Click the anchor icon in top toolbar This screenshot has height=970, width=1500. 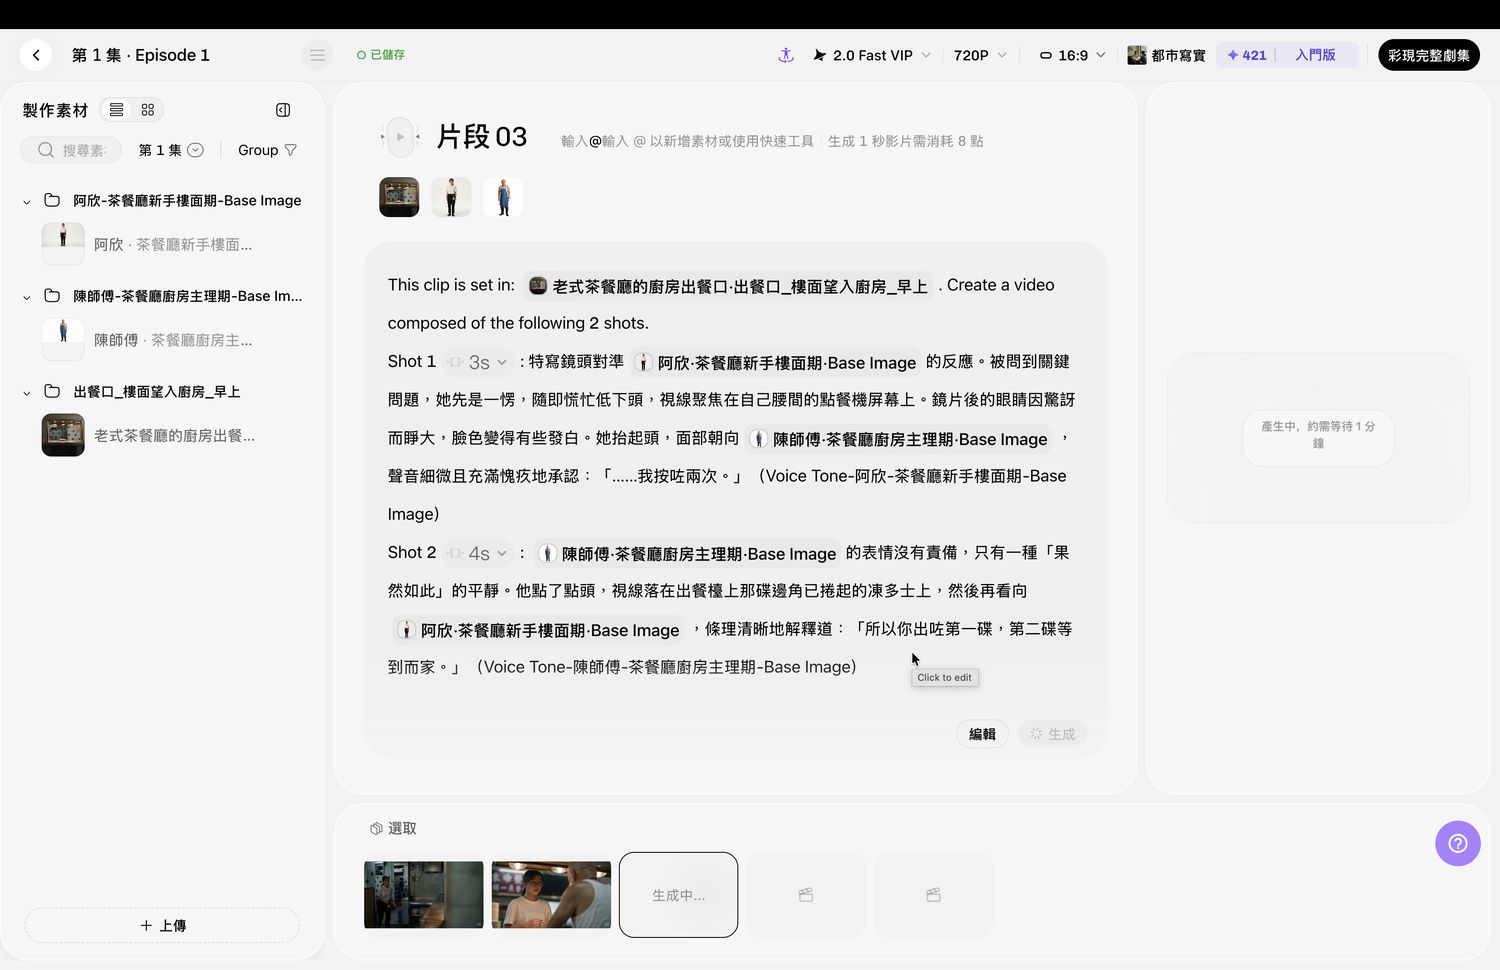click(x=786, y=55)
